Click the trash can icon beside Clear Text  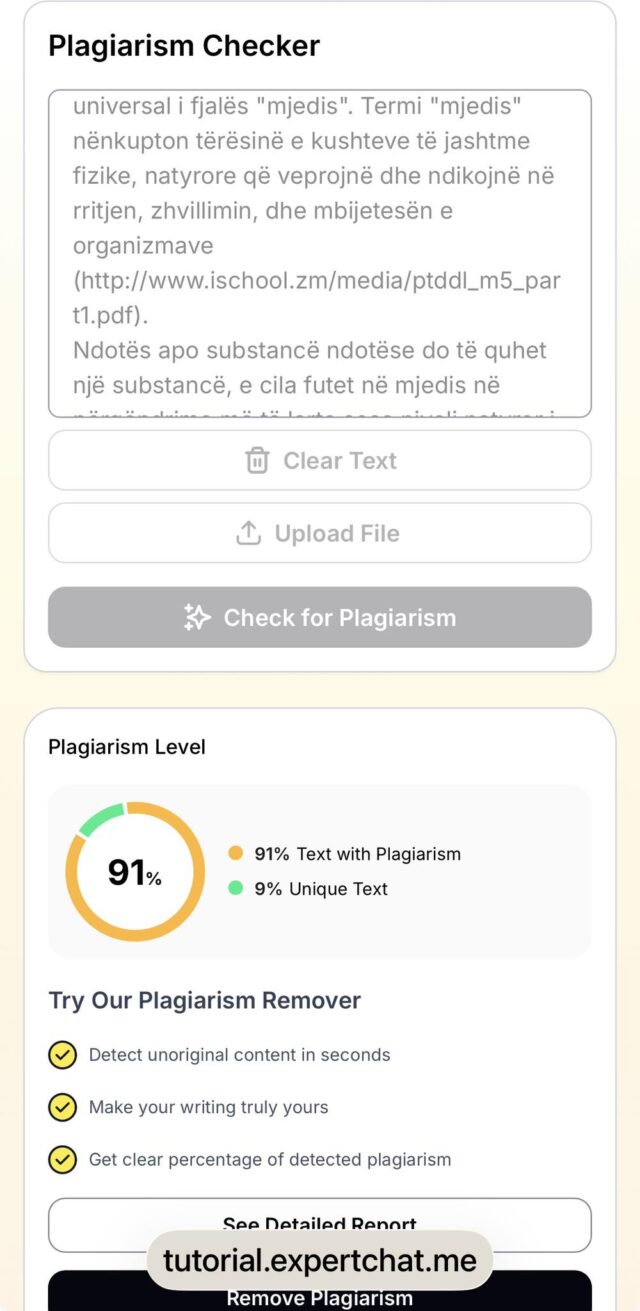pos(257,461)
